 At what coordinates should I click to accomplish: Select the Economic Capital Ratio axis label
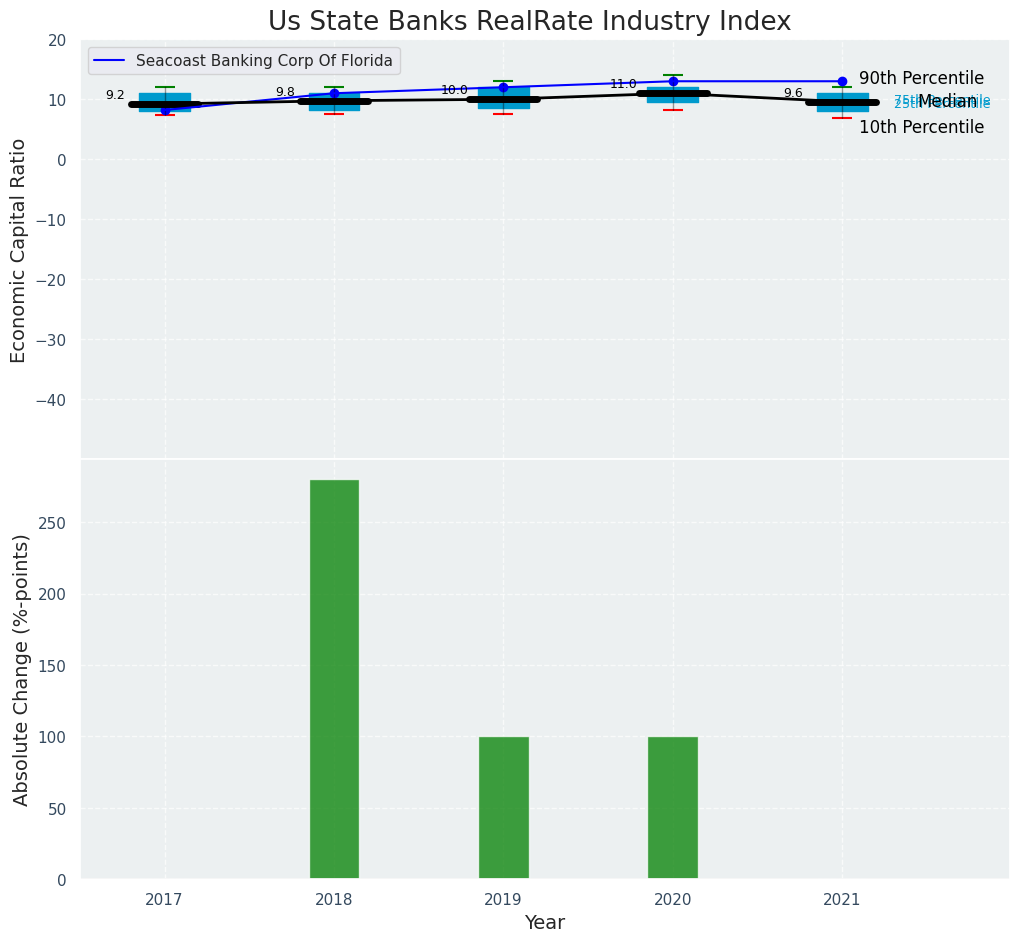pos(19,250)
